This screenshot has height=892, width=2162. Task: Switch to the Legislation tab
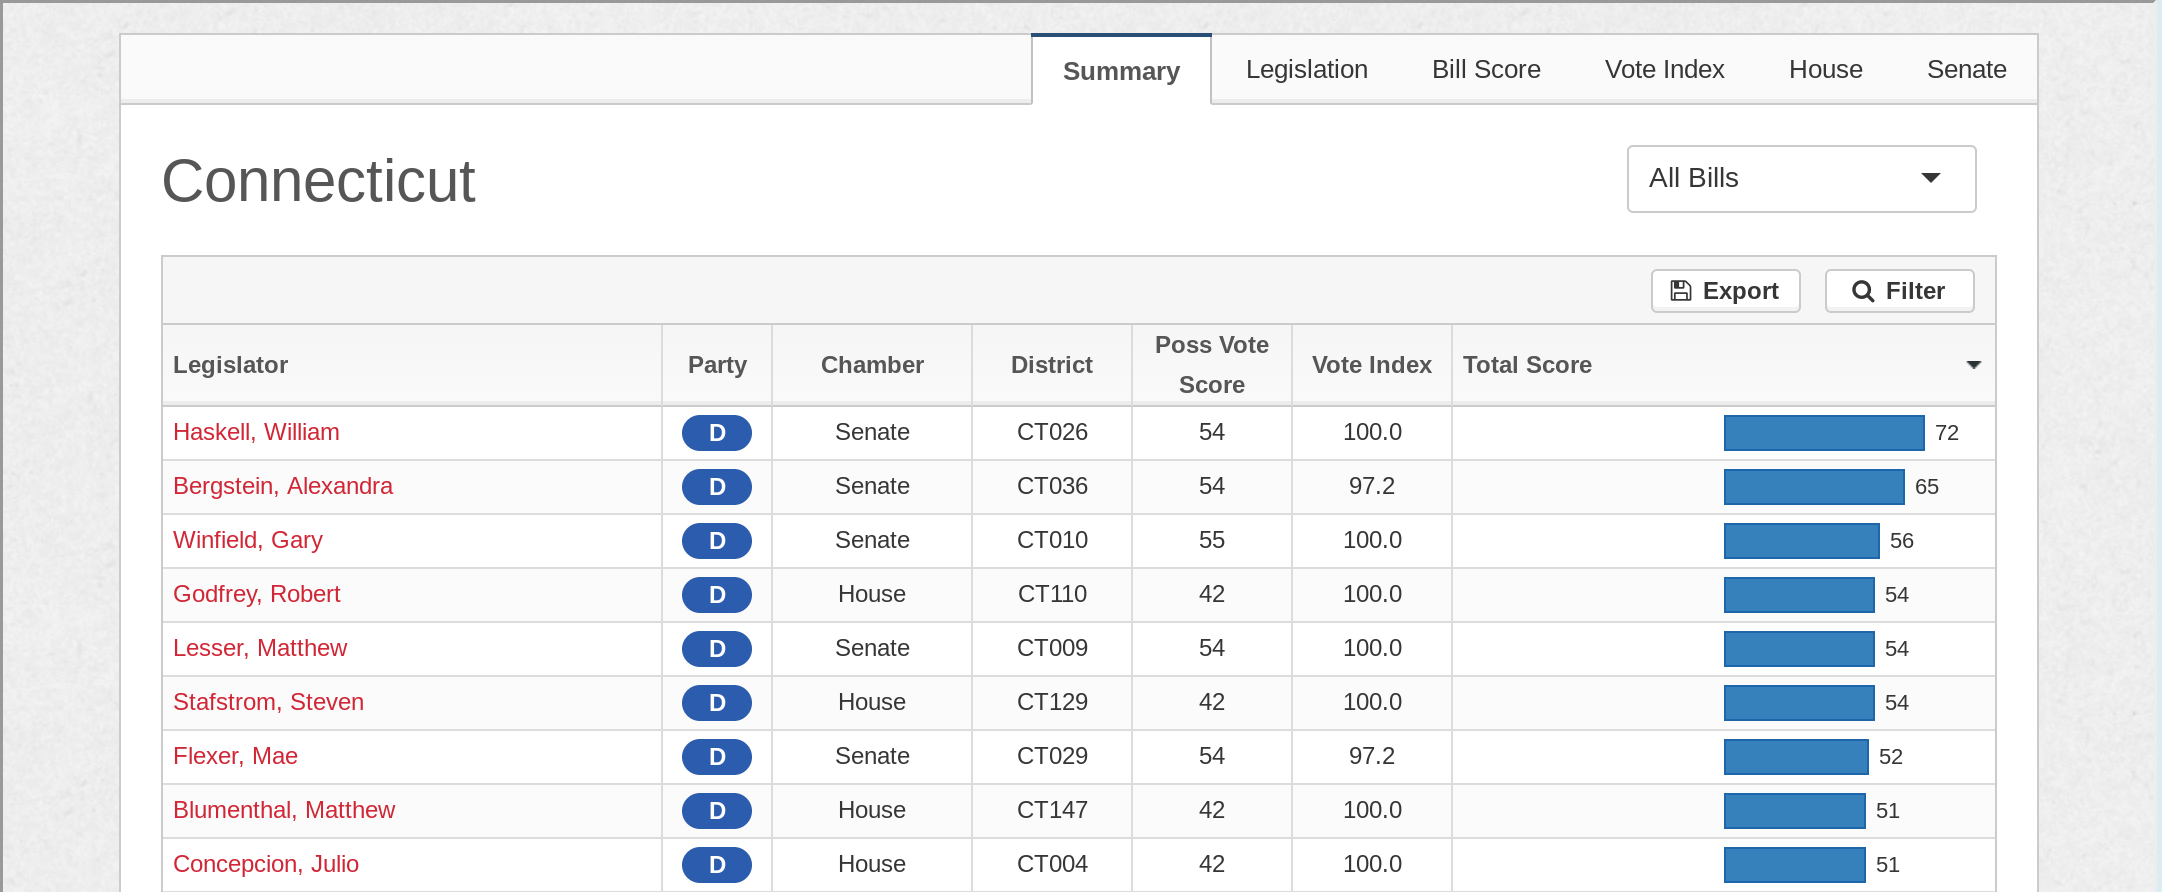(x=1306, y=70)
